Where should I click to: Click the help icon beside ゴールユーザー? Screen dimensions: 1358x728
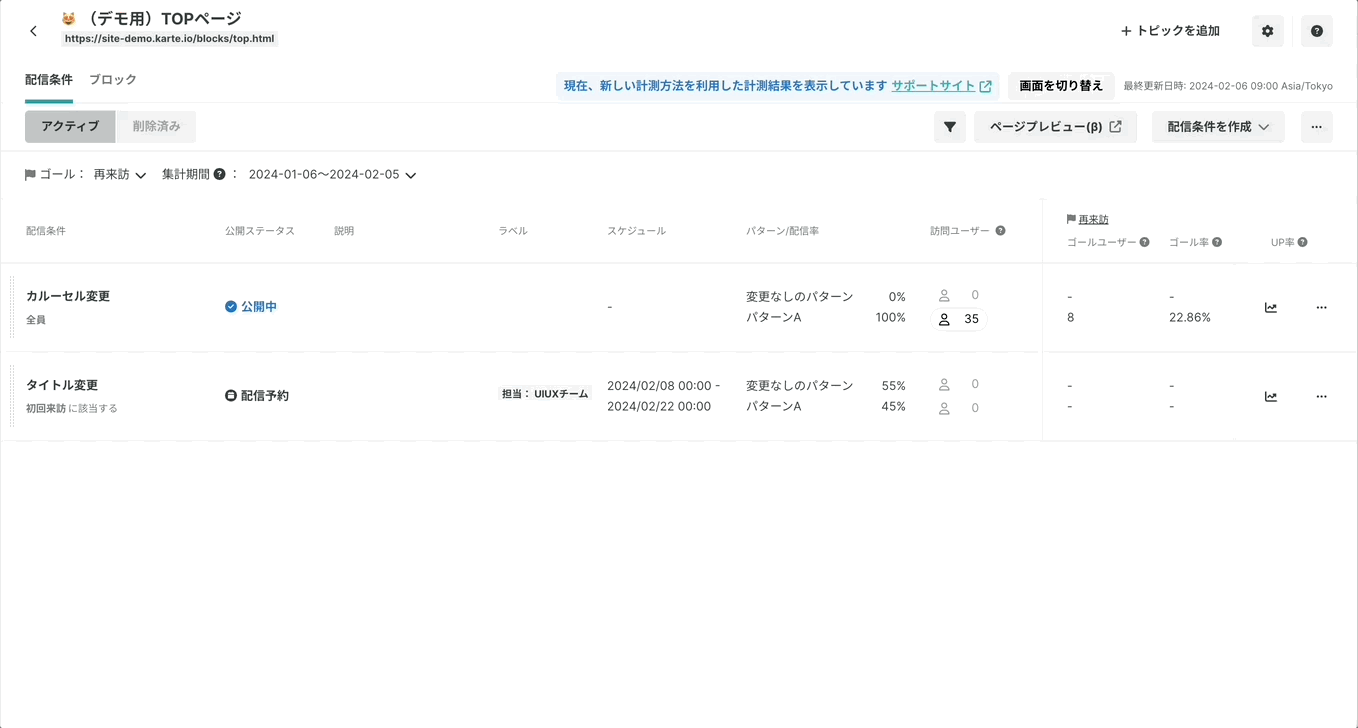coord(1144,242)
